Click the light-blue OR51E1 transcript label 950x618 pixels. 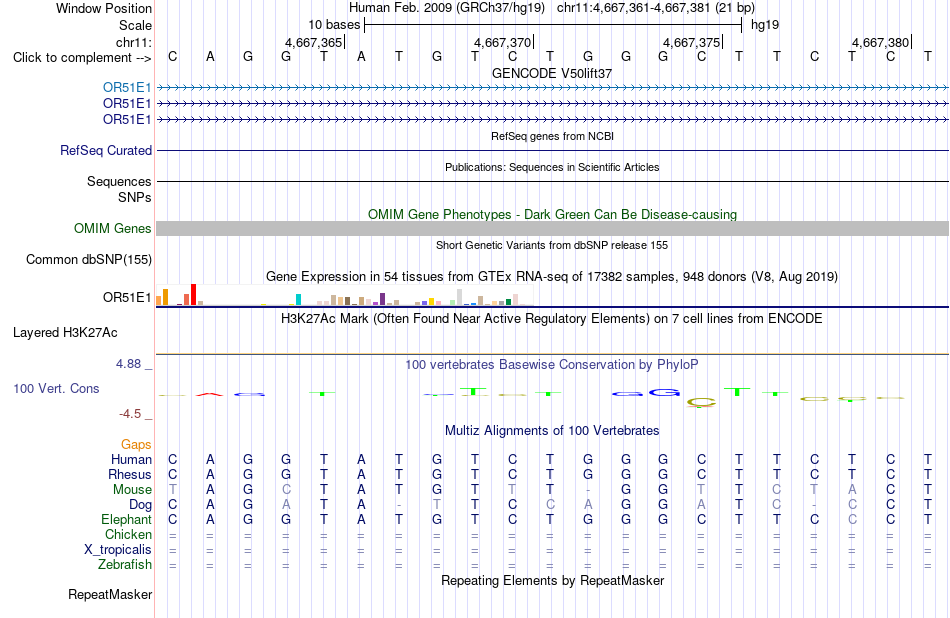click(x=127, y=88)
